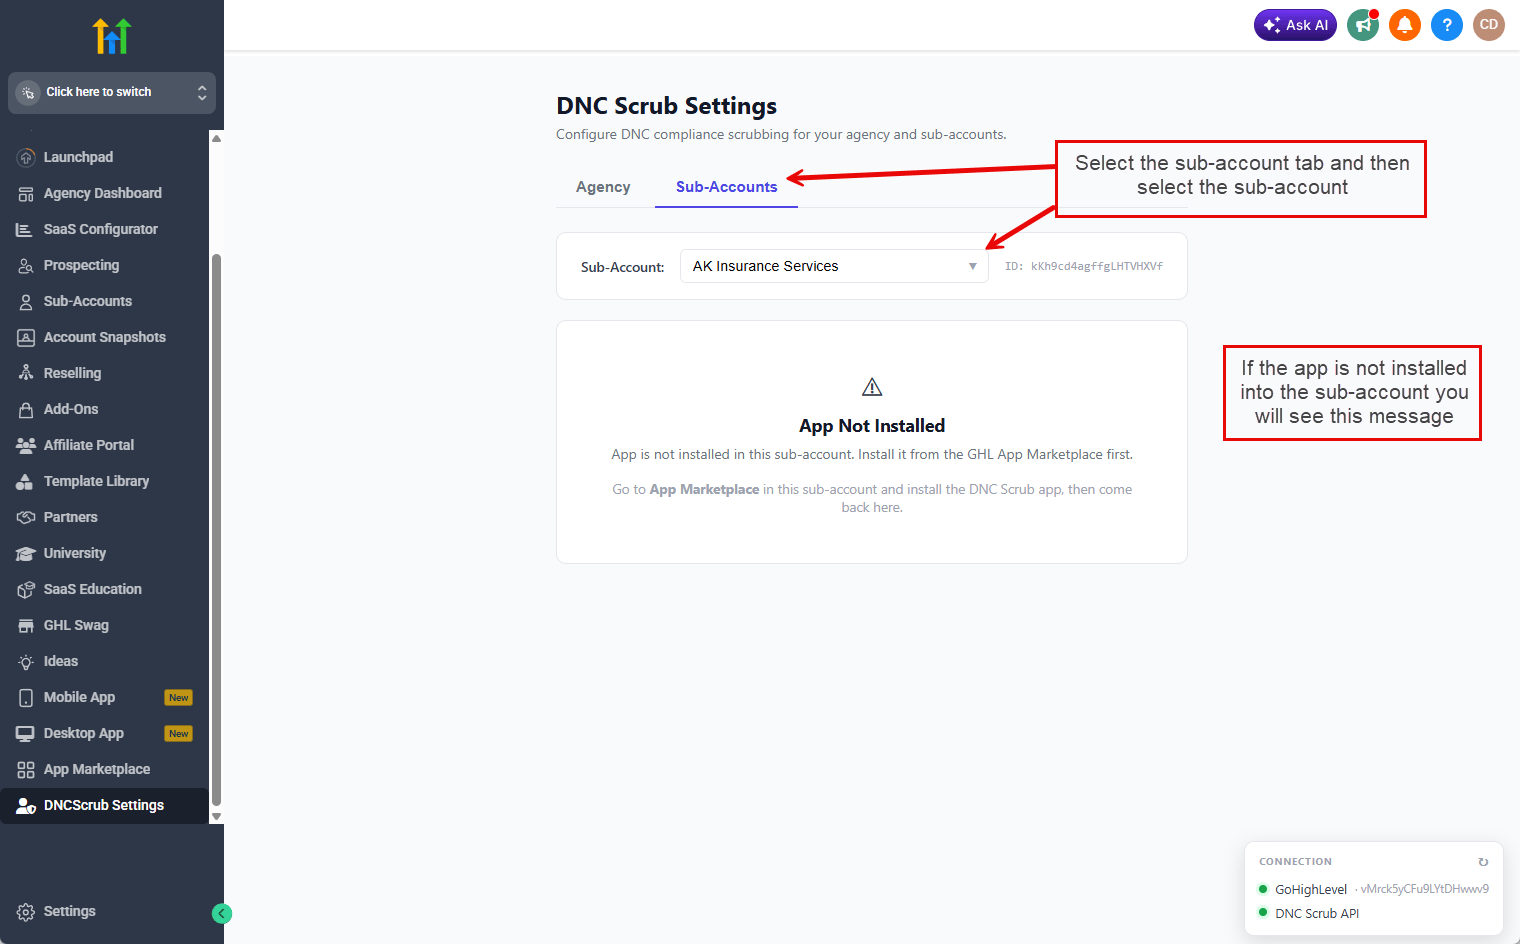
Task: Click the App Marketplace bold link text
Action: (704, 489)
